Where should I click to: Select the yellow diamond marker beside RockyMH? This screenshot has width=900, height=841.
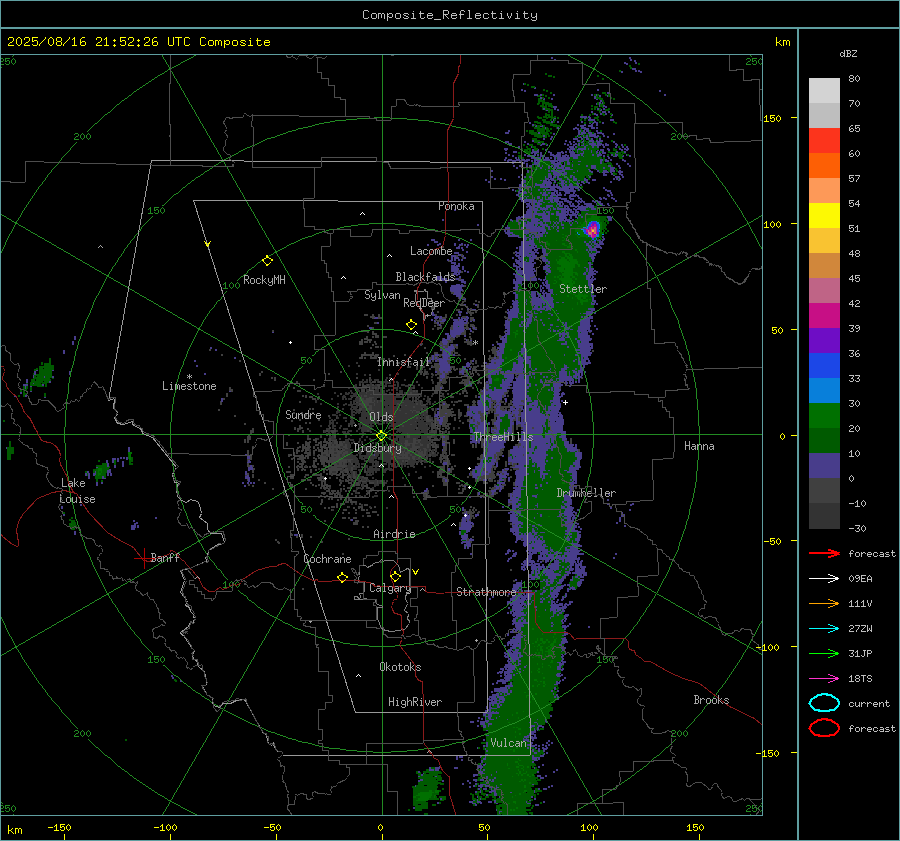coord(267,261)
